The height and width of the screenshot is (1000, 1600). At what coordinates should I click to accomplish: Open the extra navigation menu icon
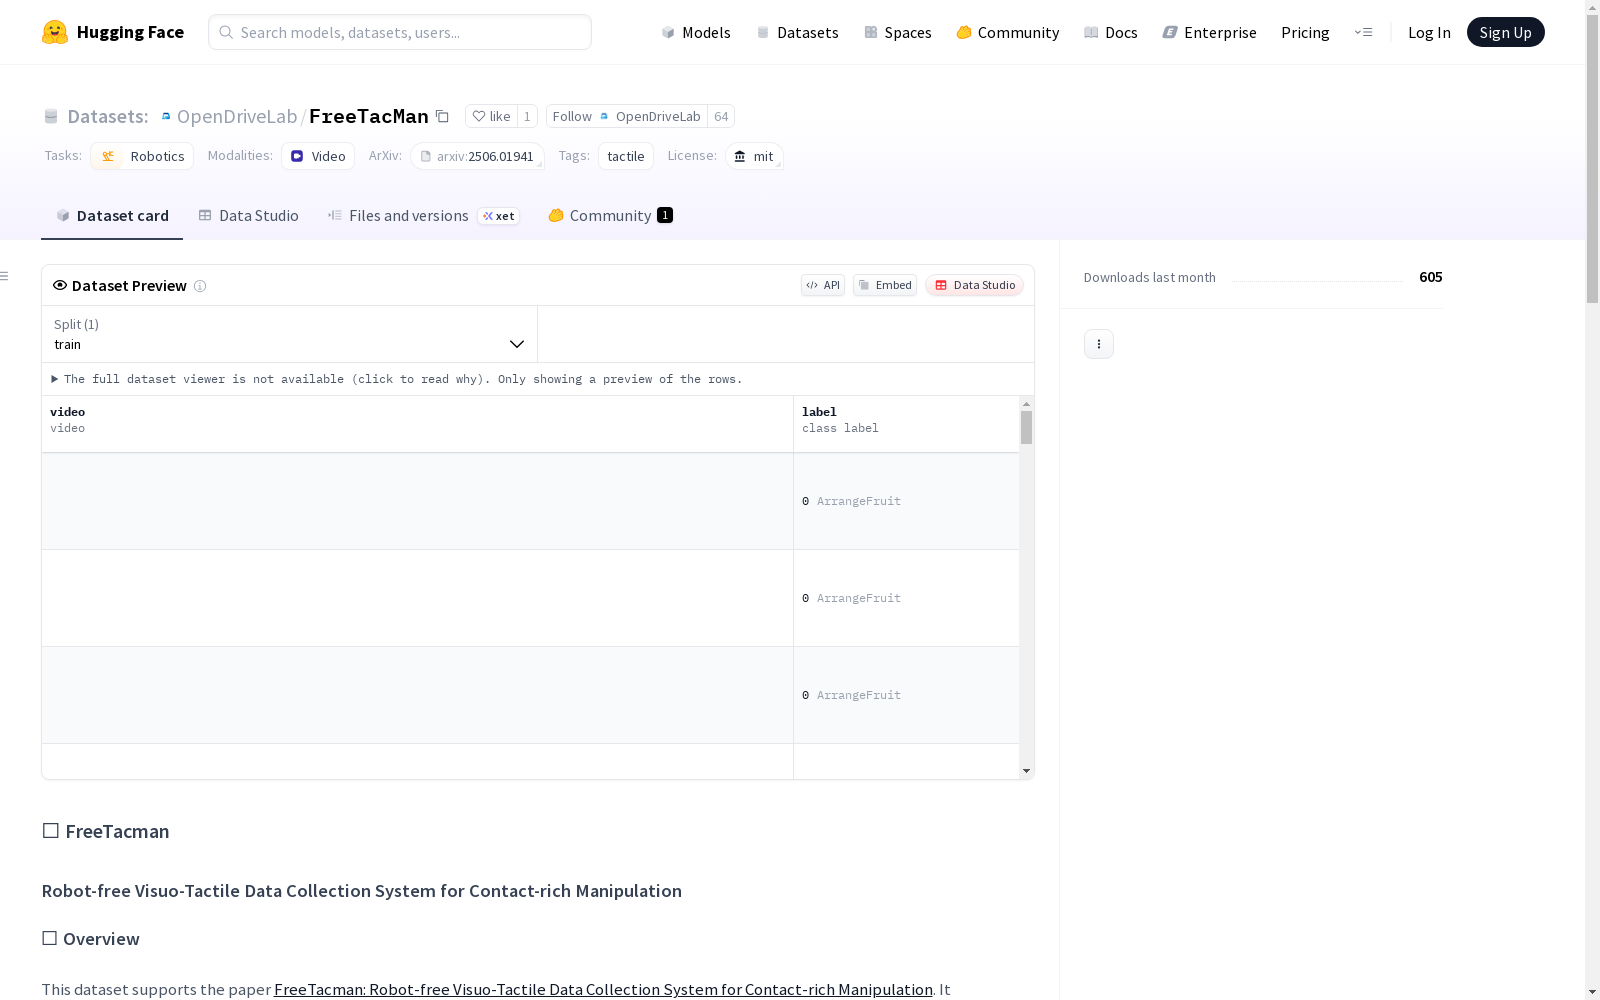[x=1363, y=32]
